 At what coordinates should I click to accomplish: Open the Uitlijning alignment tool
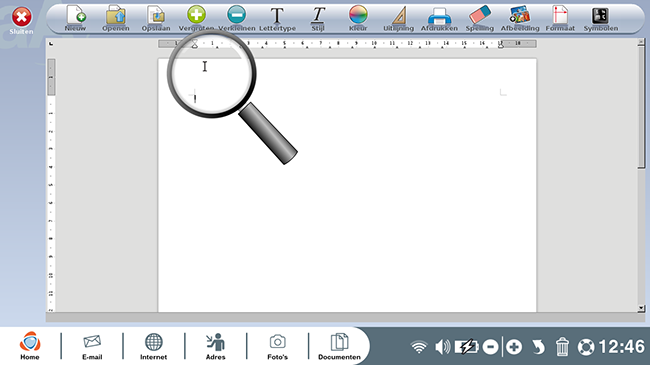coord(398,19)
